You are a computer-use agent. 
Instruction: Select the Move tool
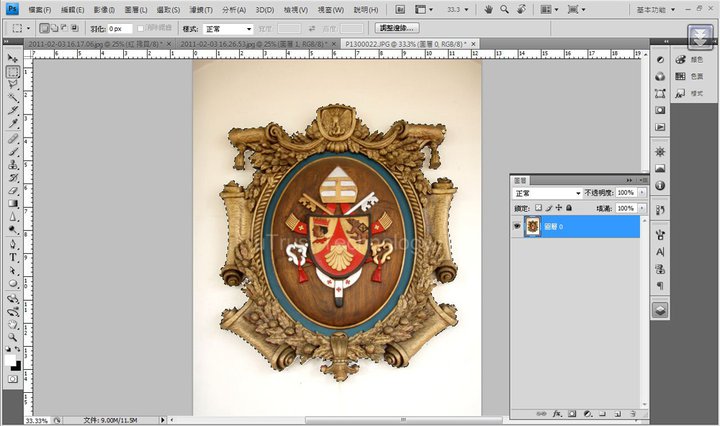pos(12,58)
